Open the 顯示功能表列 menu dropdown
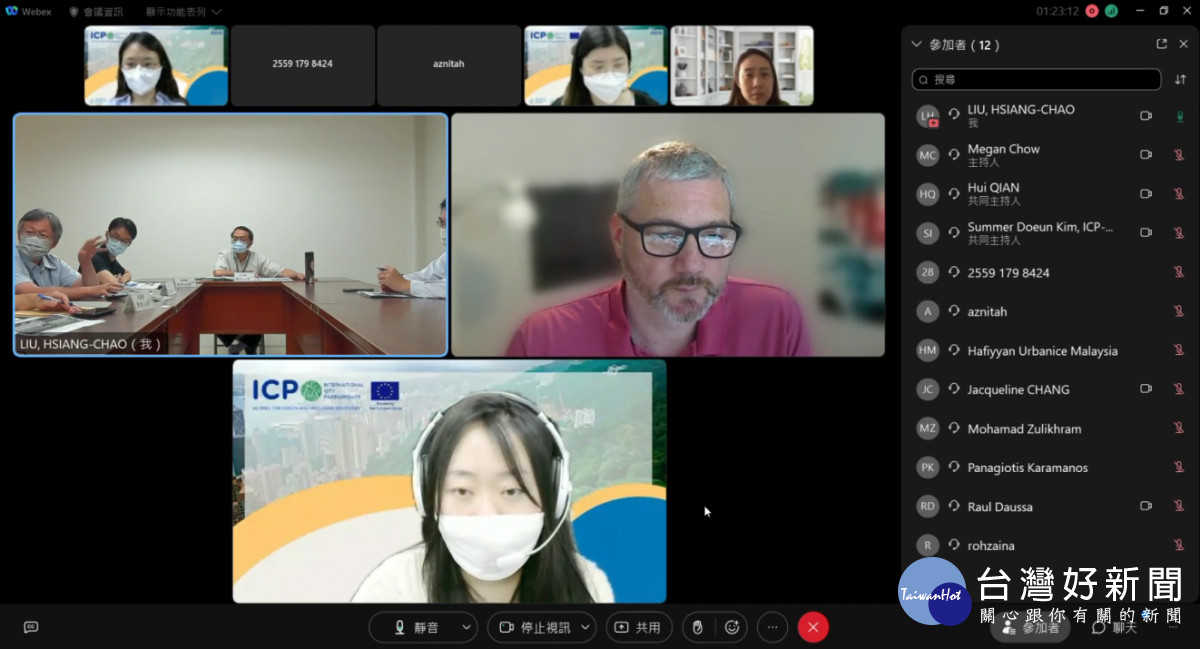 point(183,12)
